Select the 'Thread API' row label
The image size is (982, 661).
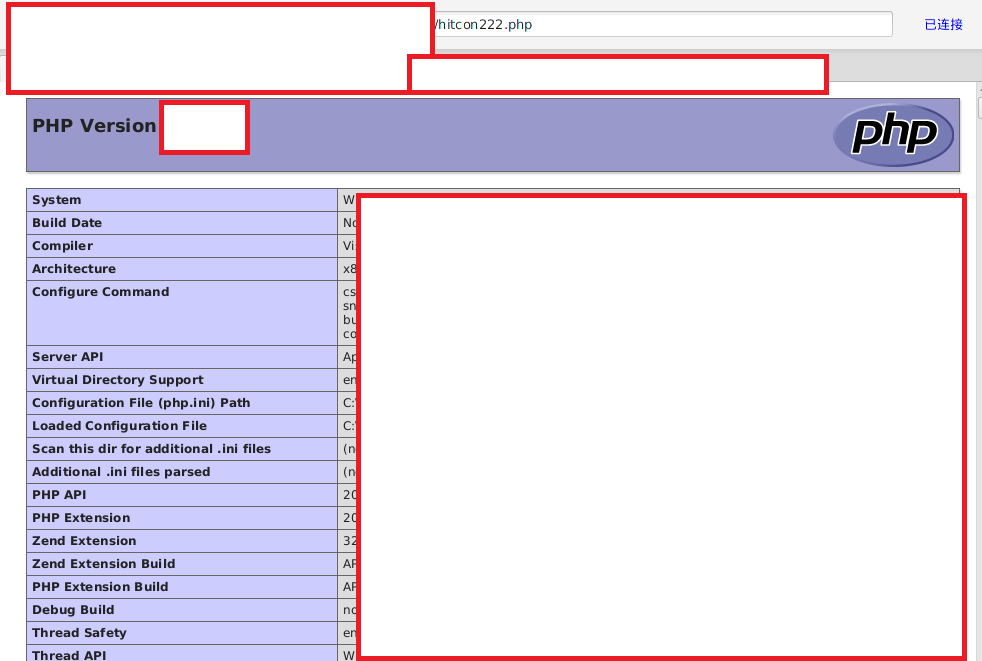coord(69,655)
